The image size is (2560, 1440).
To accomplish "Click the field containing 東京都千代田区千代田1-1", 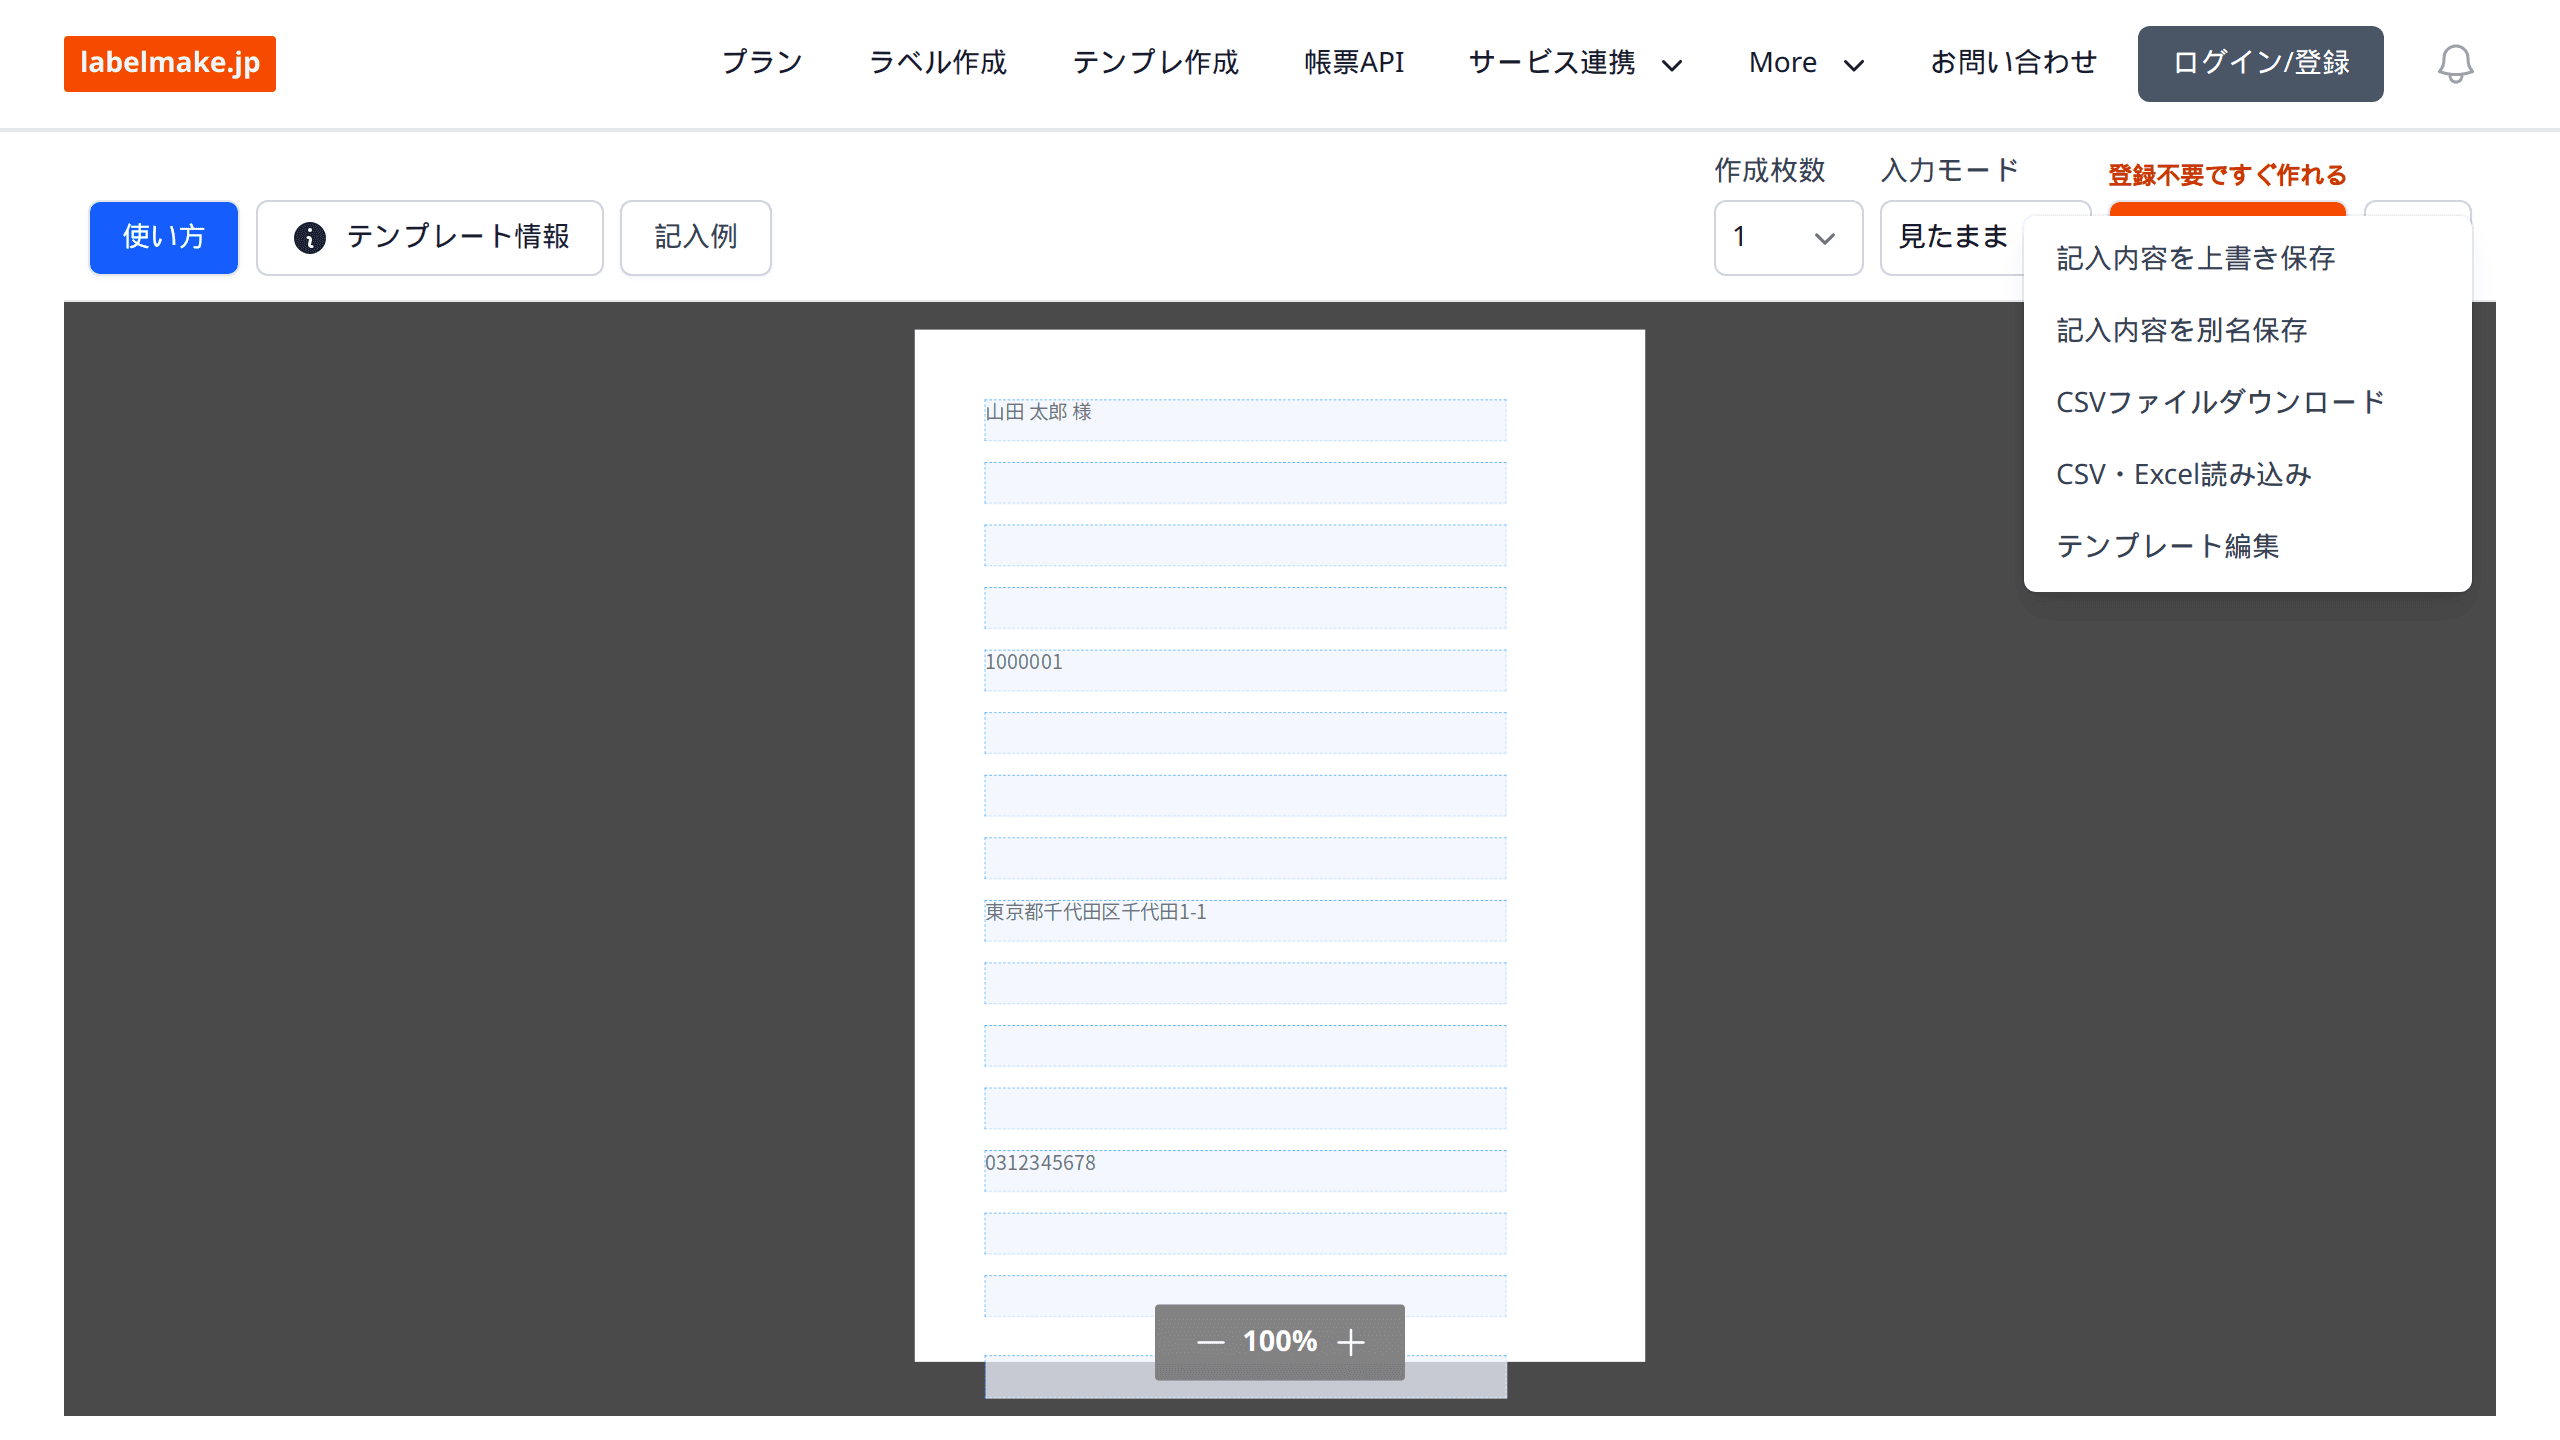I will (1245, 920).
